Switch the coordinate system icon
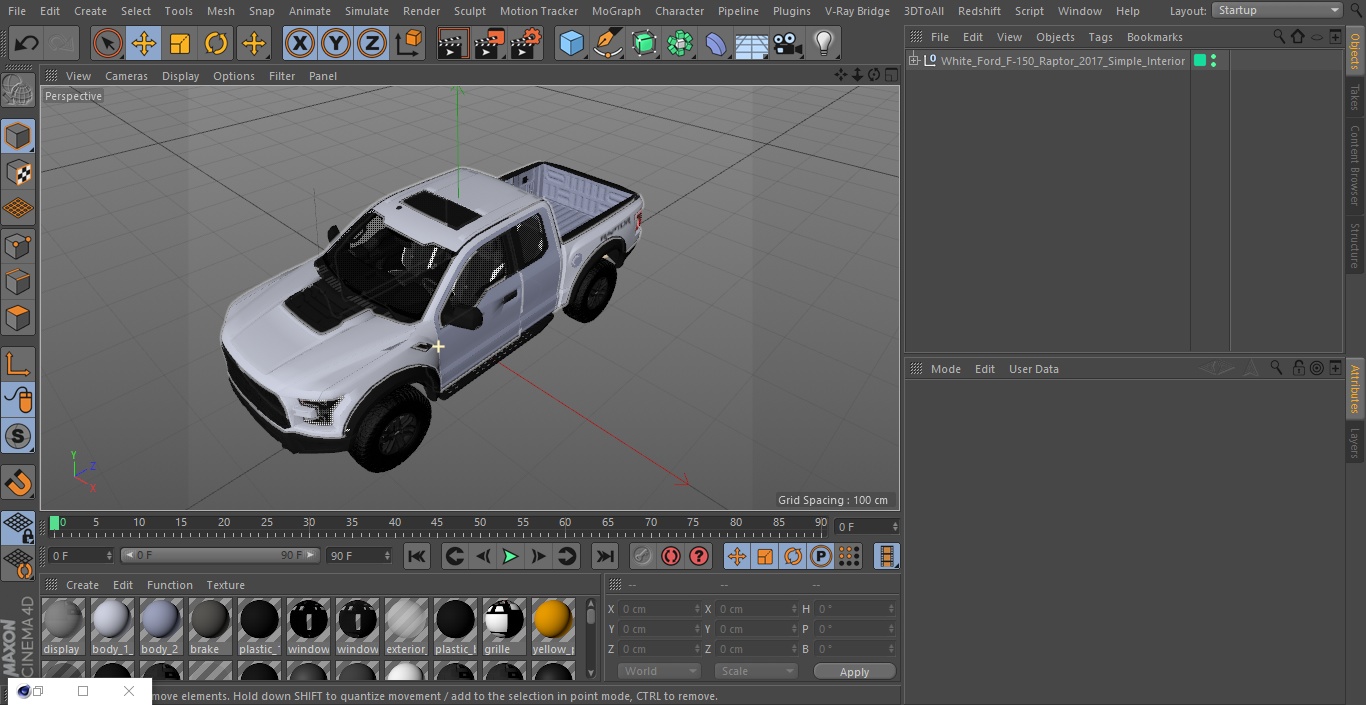Image resolution: width=1366 pixels, height=705 pixels. pyautogui.click(x=409, y=44)
